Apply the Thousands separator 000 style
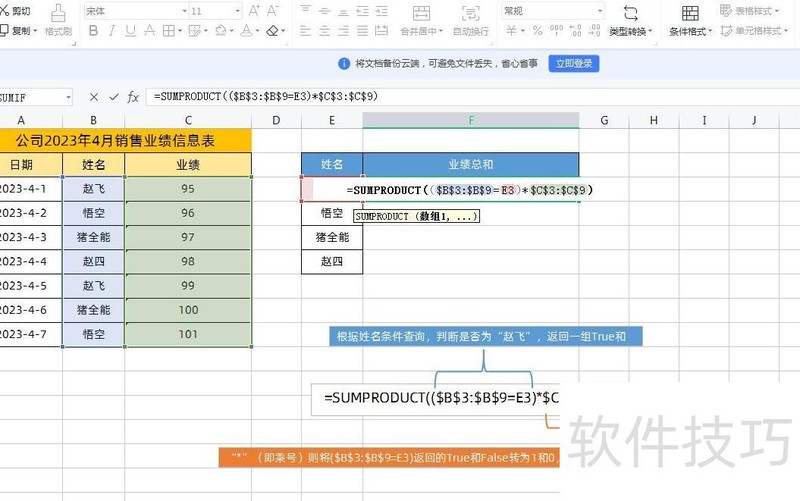Viewport: 800px width, 501px height. coord(557,31)
